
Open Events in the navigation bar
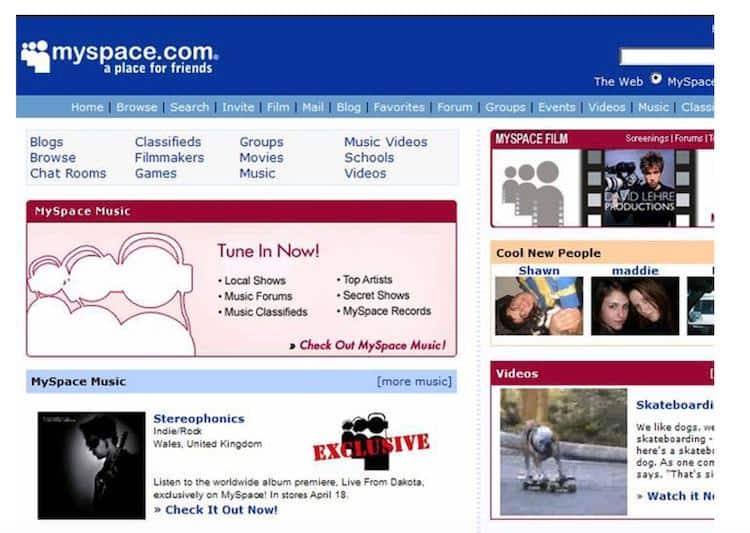557,107
